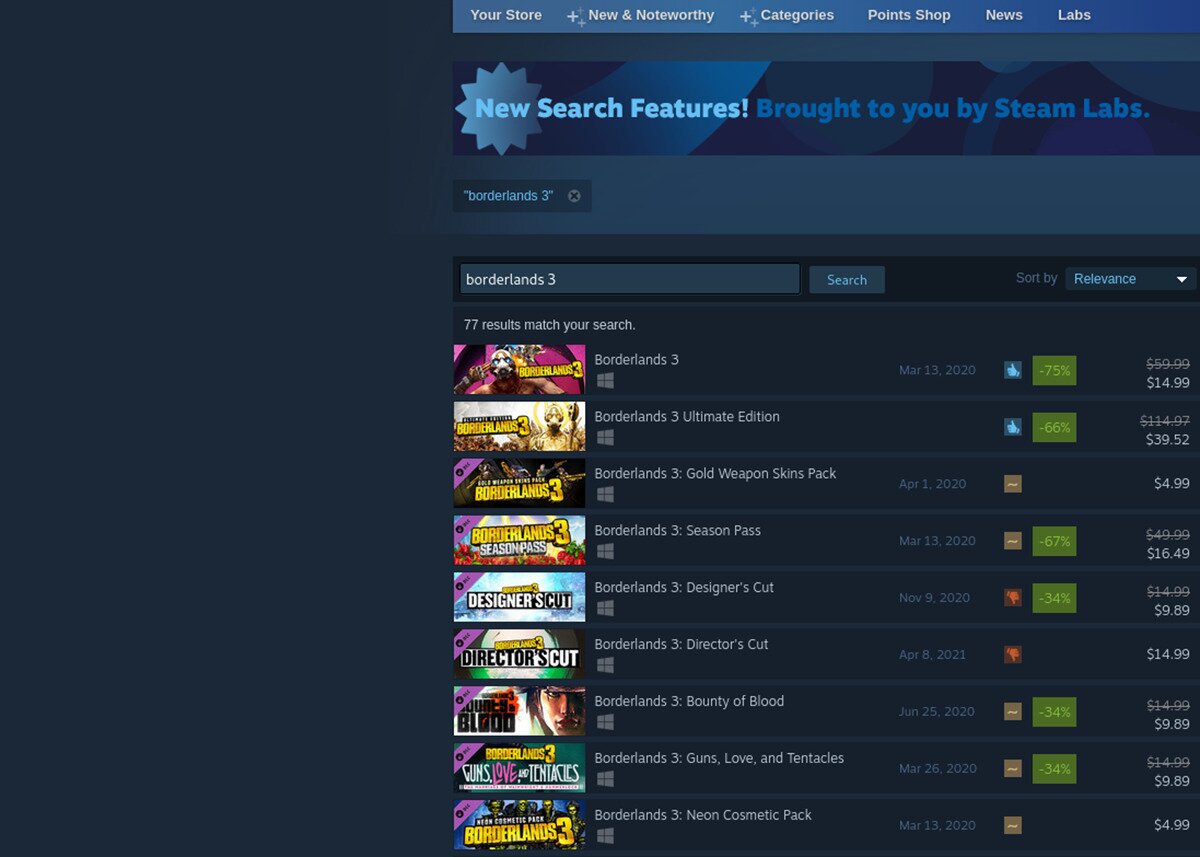Click the $16.49 Season Pass price

(x=1168, y=553)
